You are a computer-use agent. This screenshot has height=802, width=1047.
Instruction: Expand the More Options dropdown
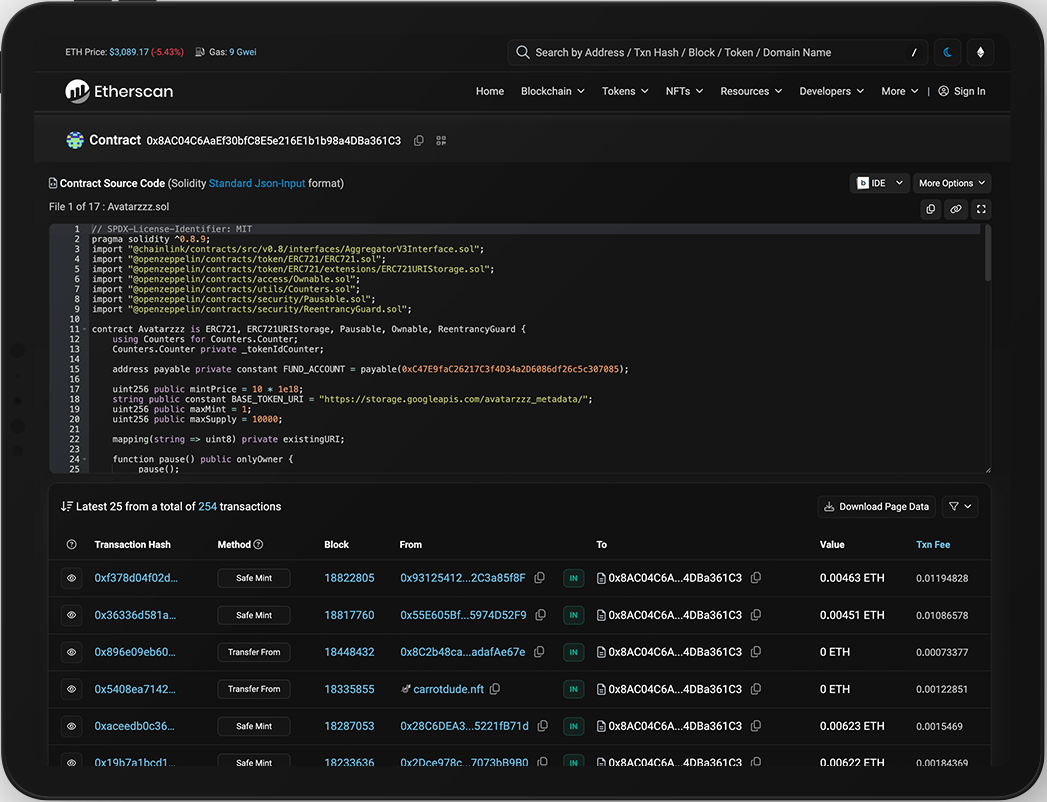(x=951, y=183)
